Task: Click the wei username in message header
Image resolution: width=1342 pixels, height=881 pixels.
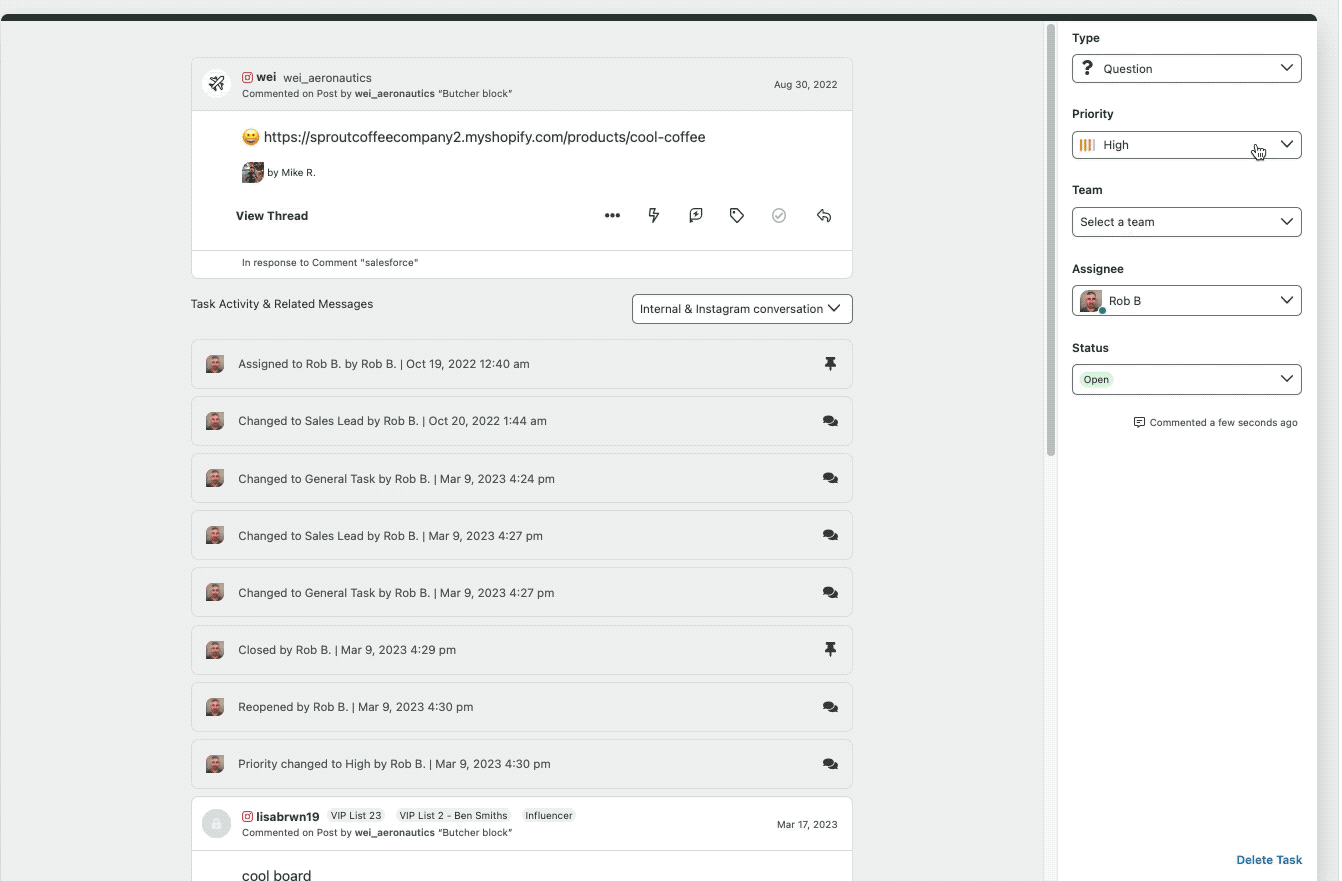Action: pyautogui.click(x=266, y=77)
